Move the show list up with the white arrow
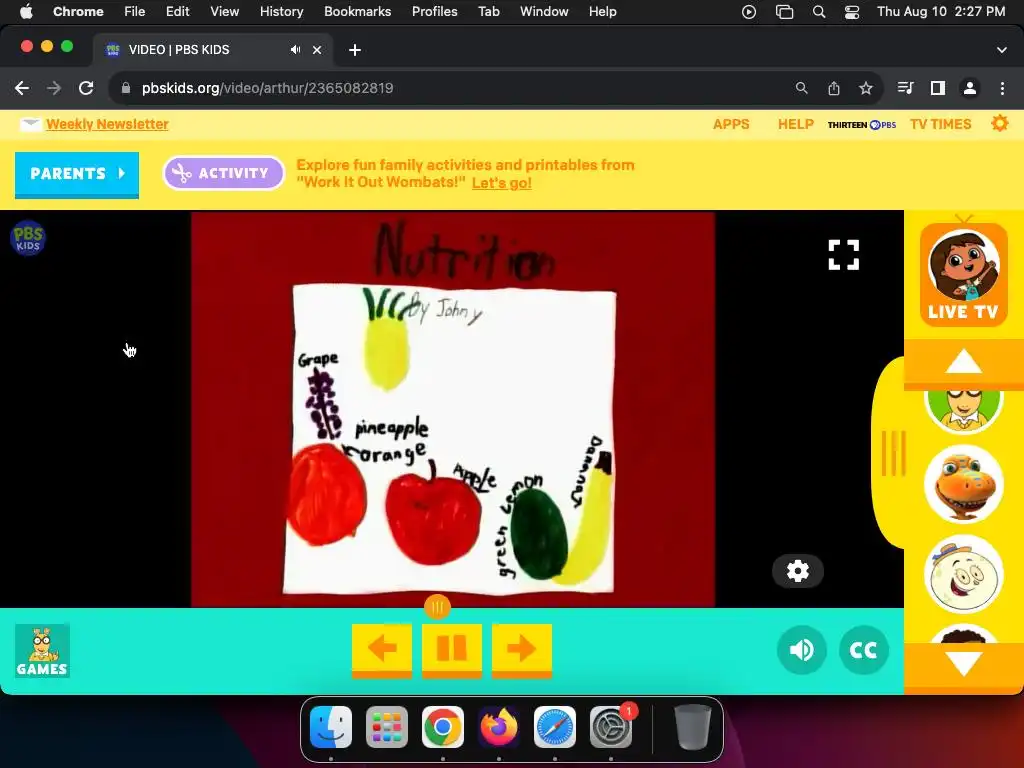 pos(963,363)
